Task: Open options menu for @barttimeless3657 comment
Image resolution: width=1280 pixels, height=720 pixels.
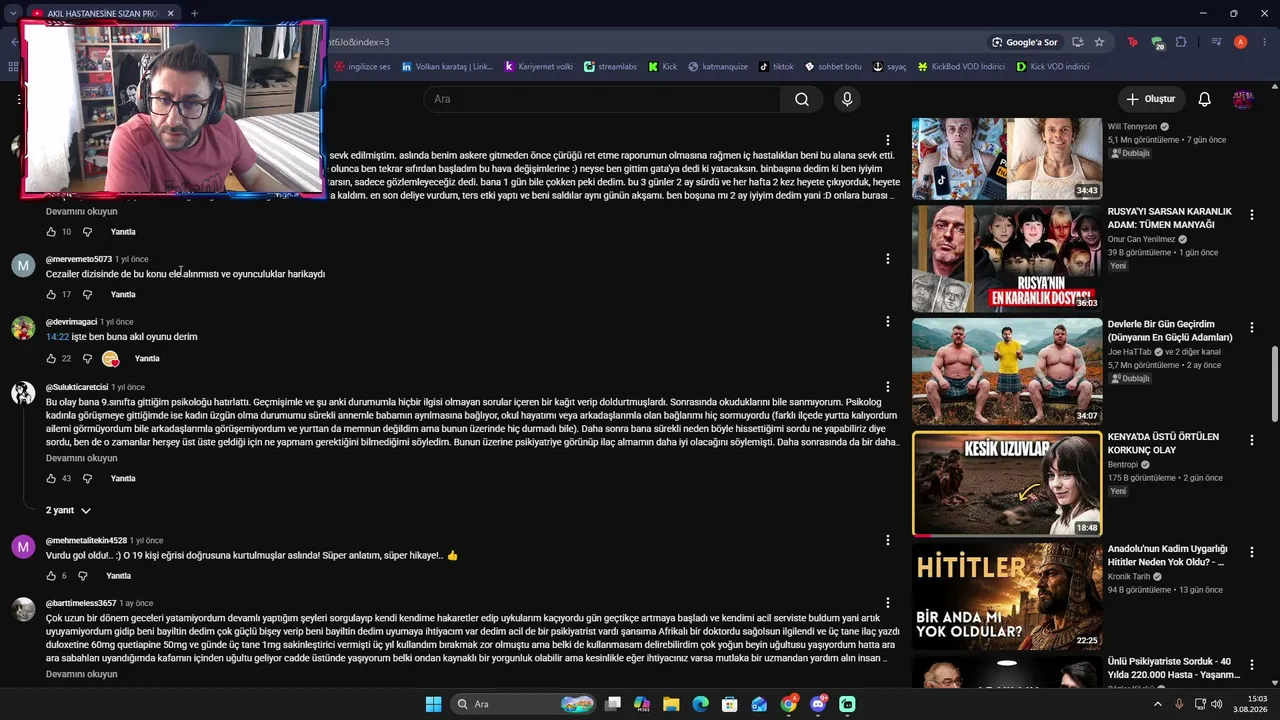Action: tap(887, 603)
